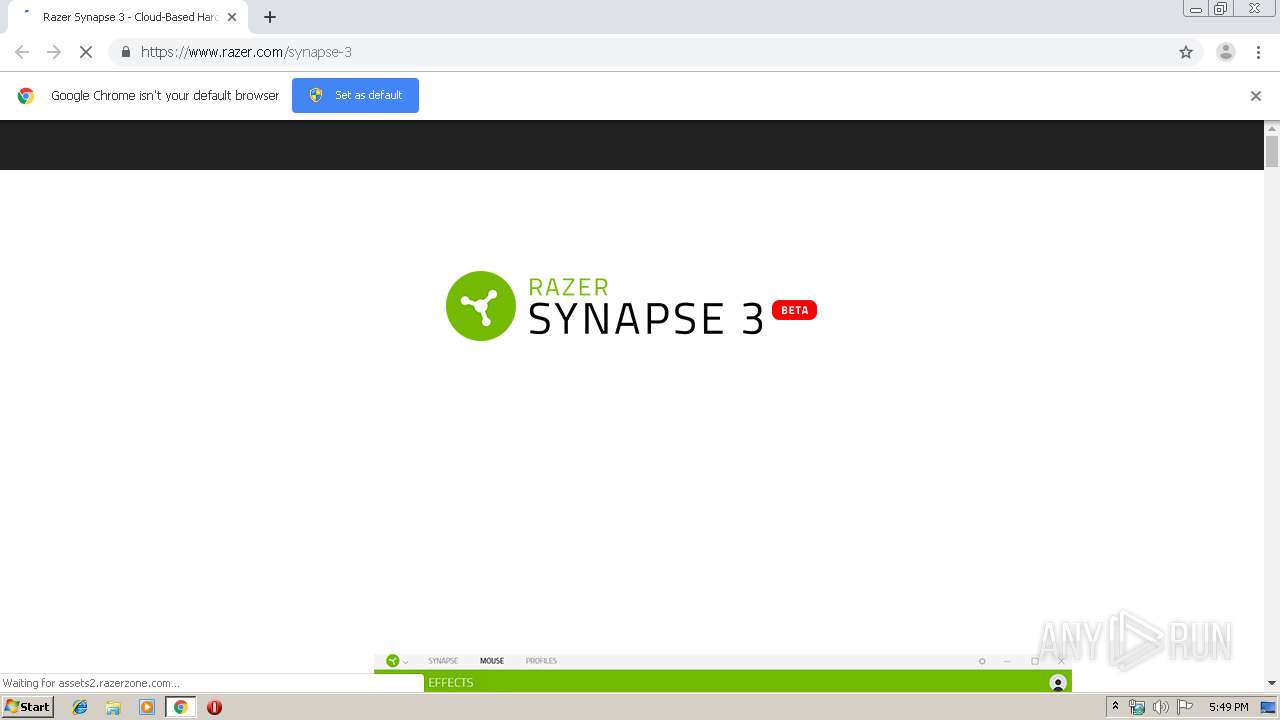The height and width of the screenshot is (720, 1280).
Task: Open the Action Center flag icon
Action: (x=1185, y=707)
